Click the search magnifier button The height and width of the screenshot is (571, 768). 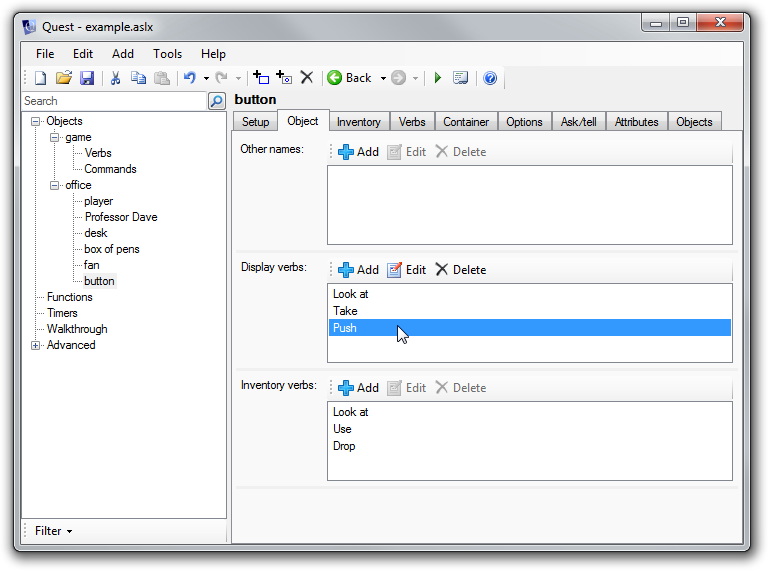[217, 101]
